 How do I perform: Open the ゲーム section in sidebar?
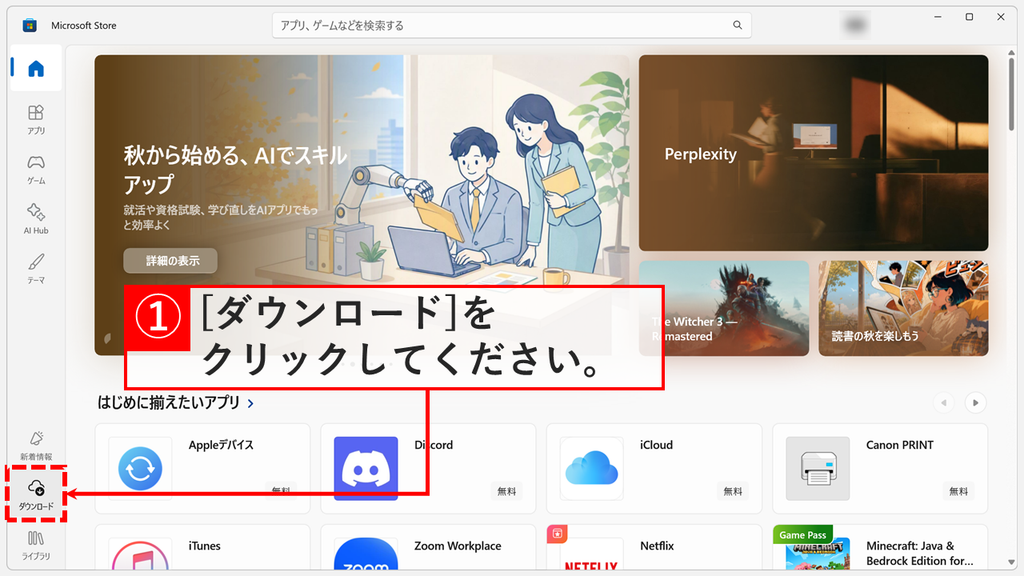36,170
